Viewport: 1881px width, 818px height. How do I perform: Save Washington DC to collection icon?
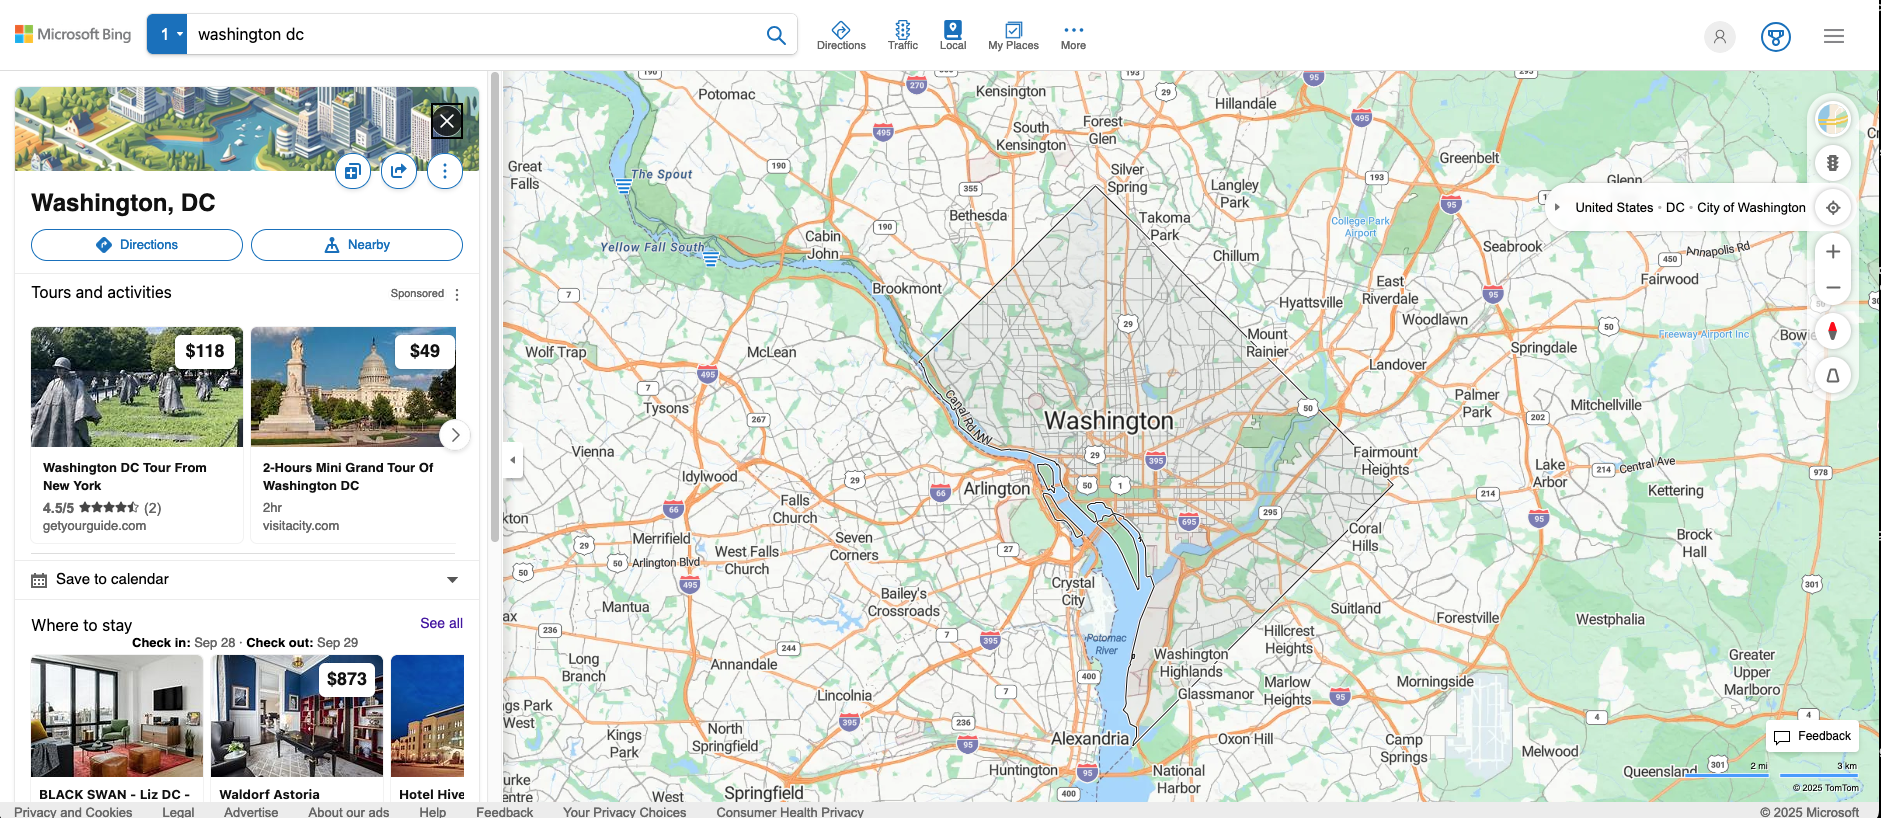[x=352, y=171]
